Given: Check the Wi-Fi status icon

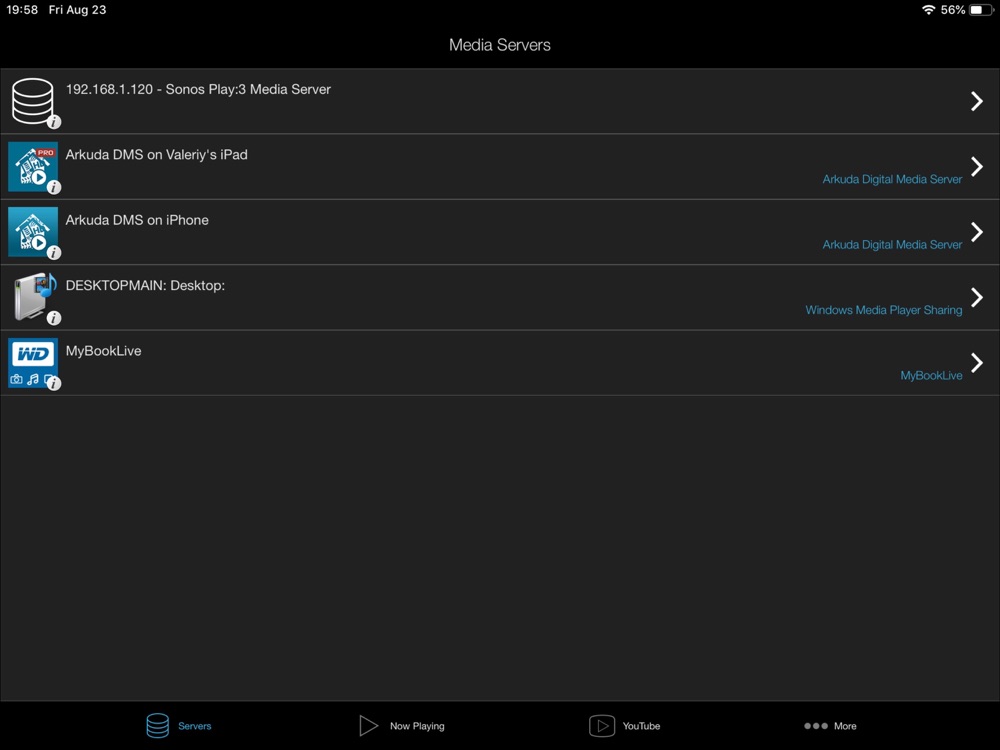Looking at the screenshot, I should pyautogui.click(x=929, y=10).
